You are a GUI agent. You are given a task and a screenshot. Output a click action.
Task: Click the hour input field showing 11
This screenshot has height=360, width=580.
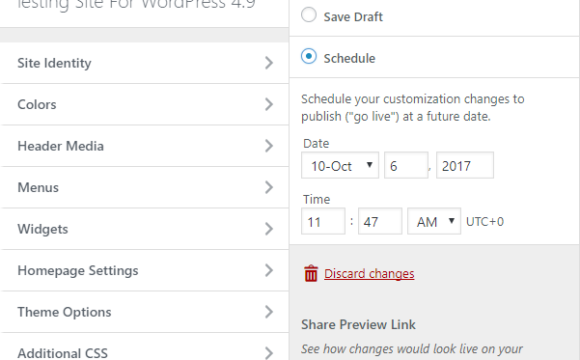point(323,221)
